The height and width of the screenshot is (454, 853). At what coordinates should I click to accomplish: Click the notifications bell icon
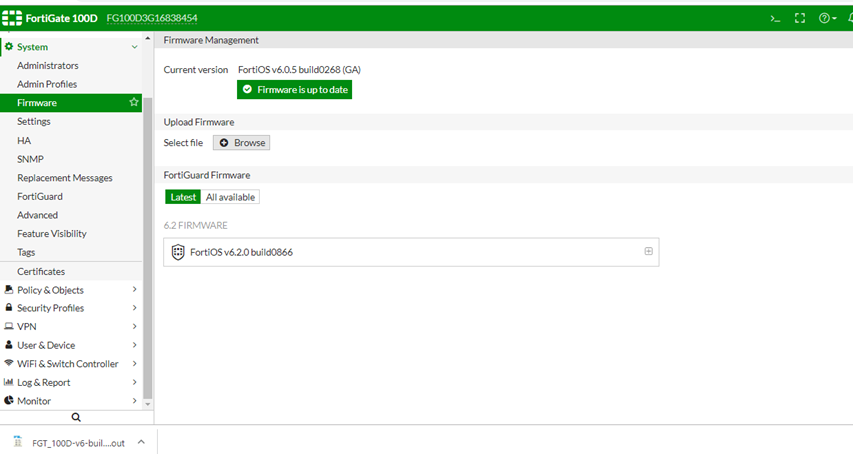click(x=849, y=18)
